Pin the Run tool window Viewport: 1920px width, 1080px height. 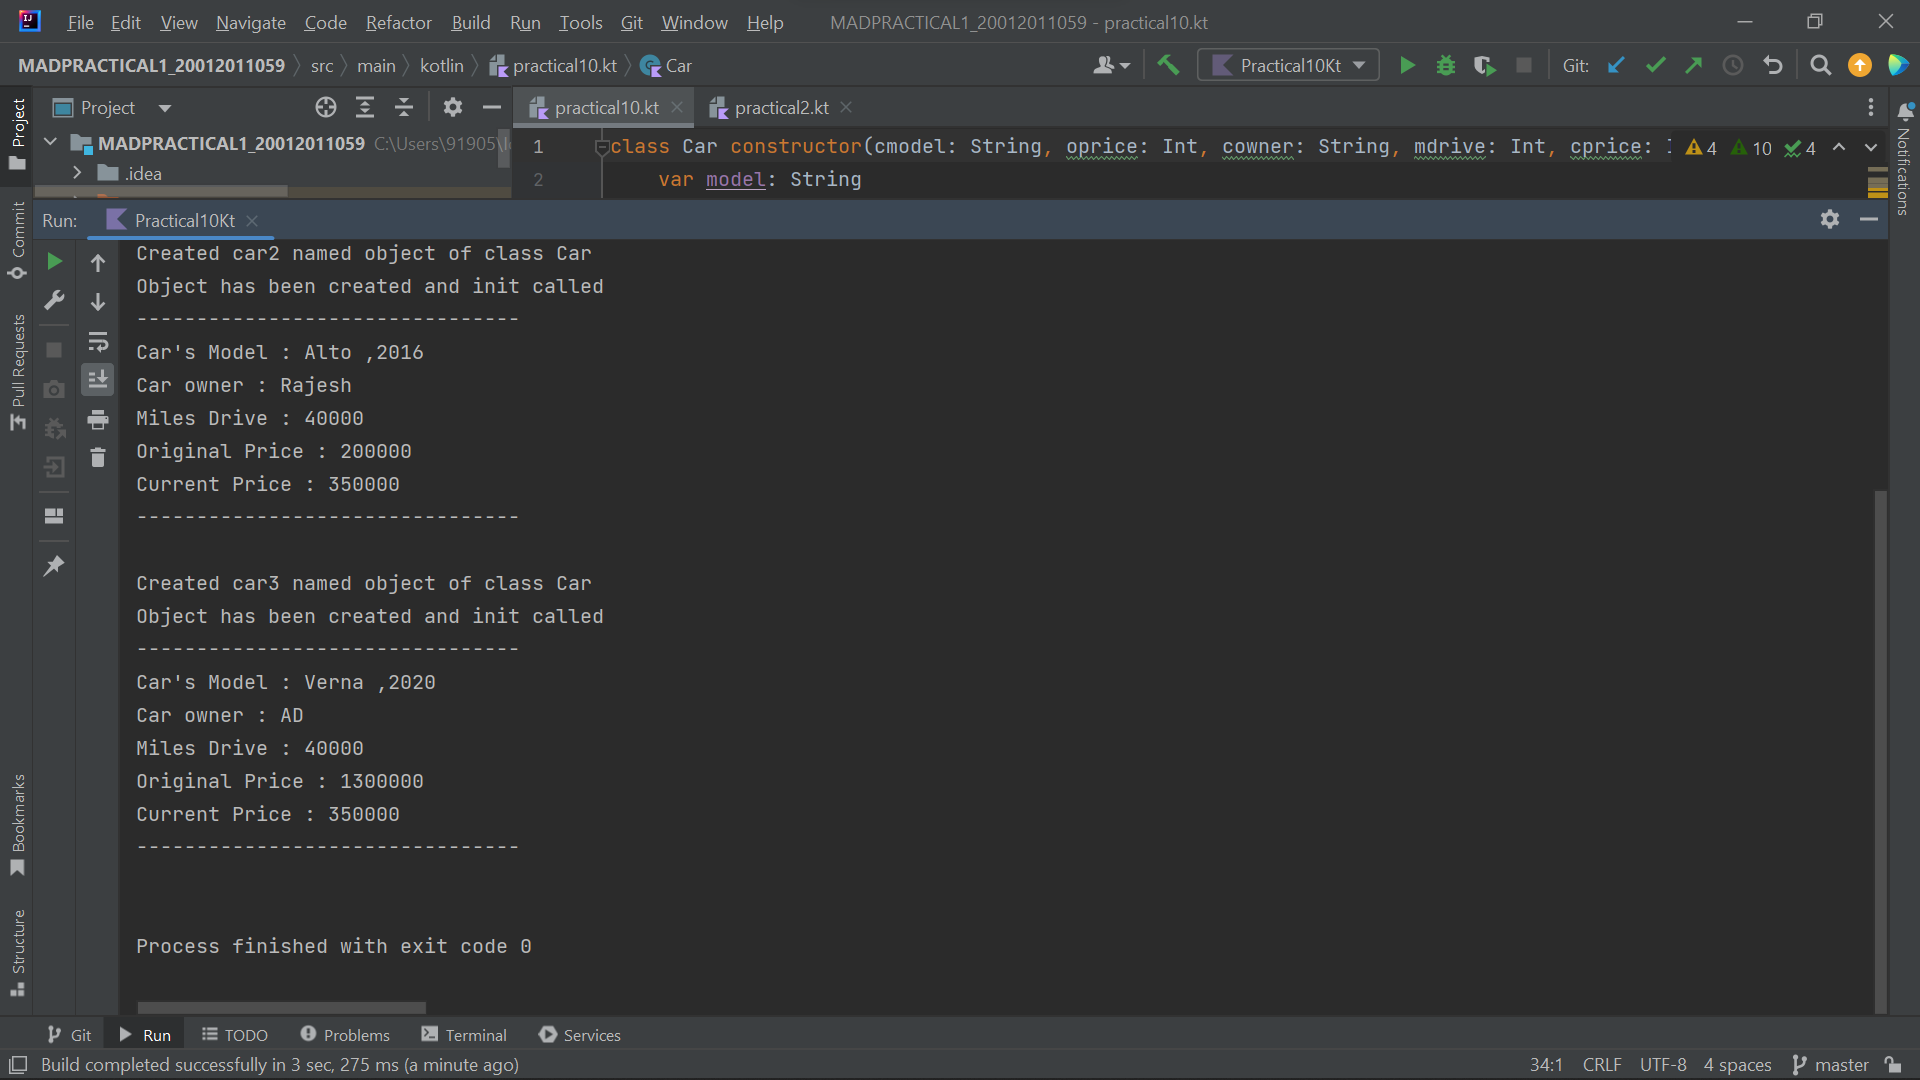pyautogui.click(x=54, y=565)
